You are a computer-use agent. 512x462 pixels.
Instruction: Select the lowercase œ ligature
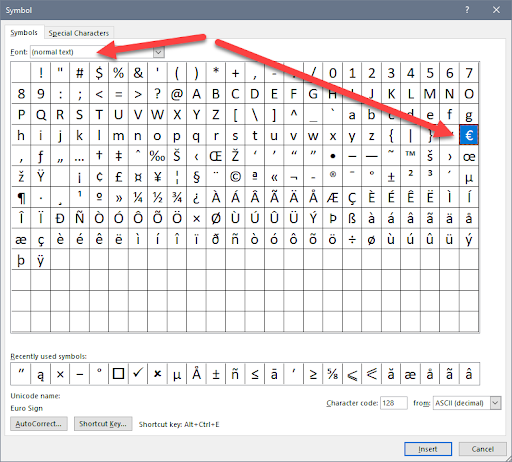[469, 156]
